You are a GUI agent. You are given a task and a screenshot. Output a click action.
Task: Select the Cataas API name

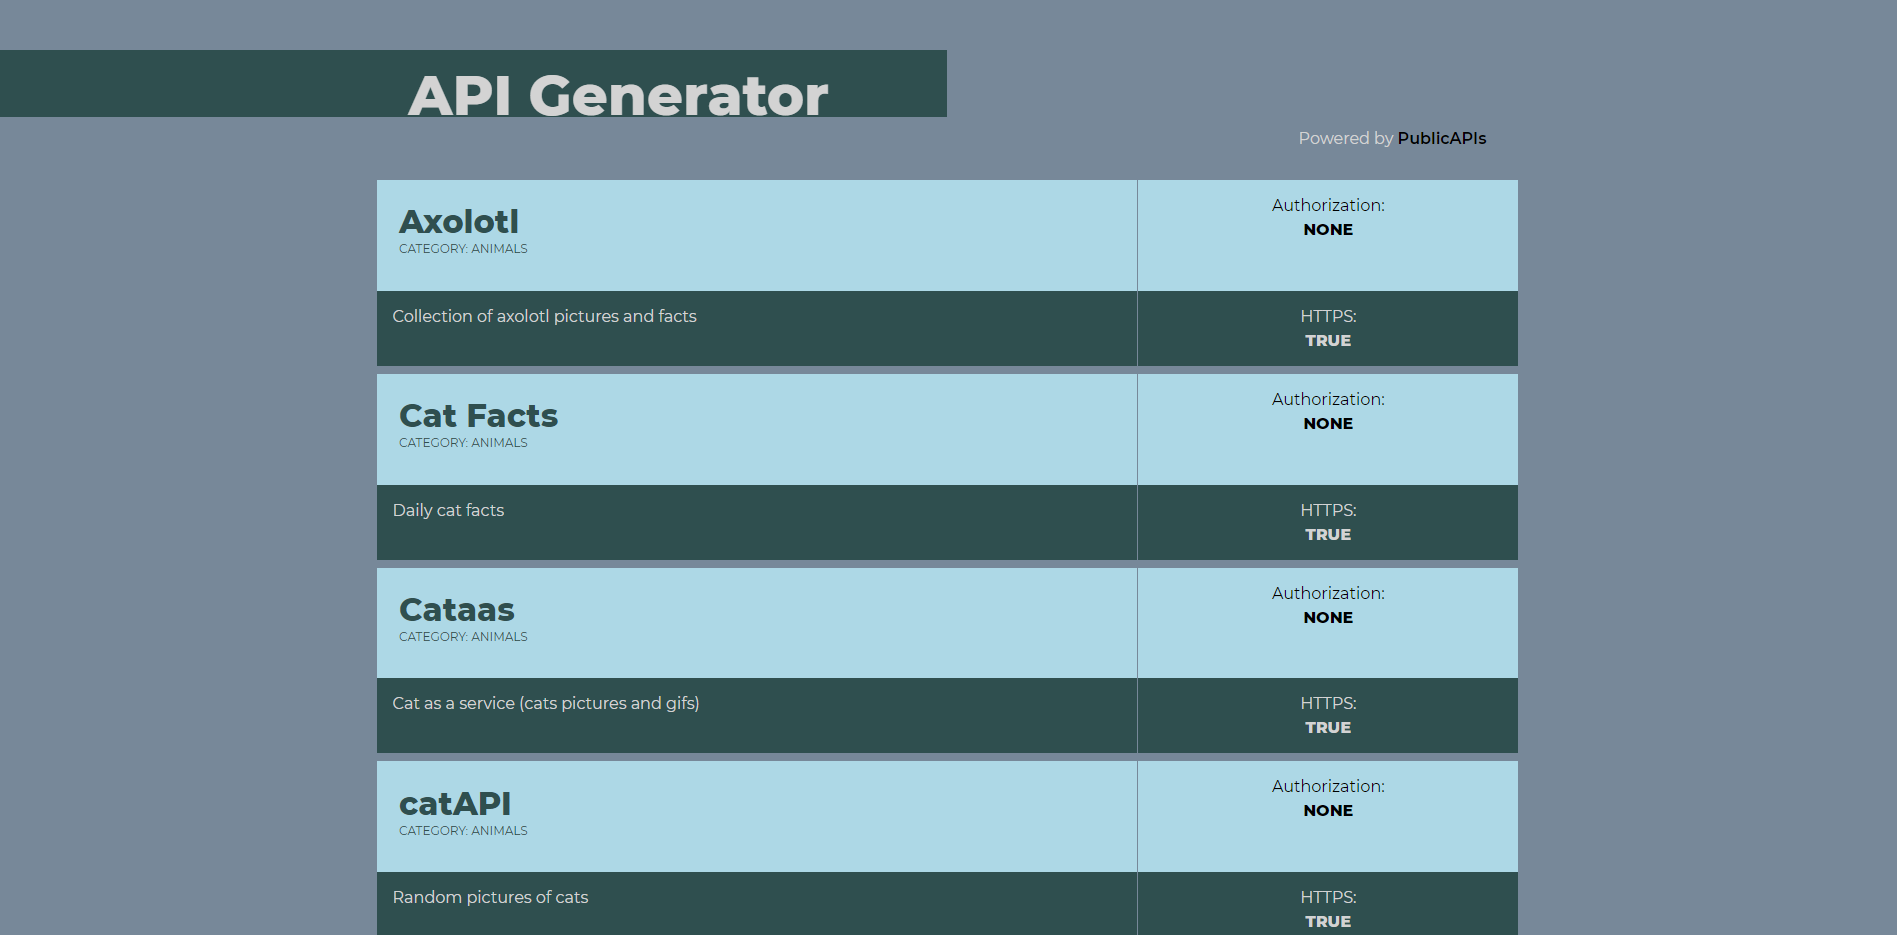point(456,609)
